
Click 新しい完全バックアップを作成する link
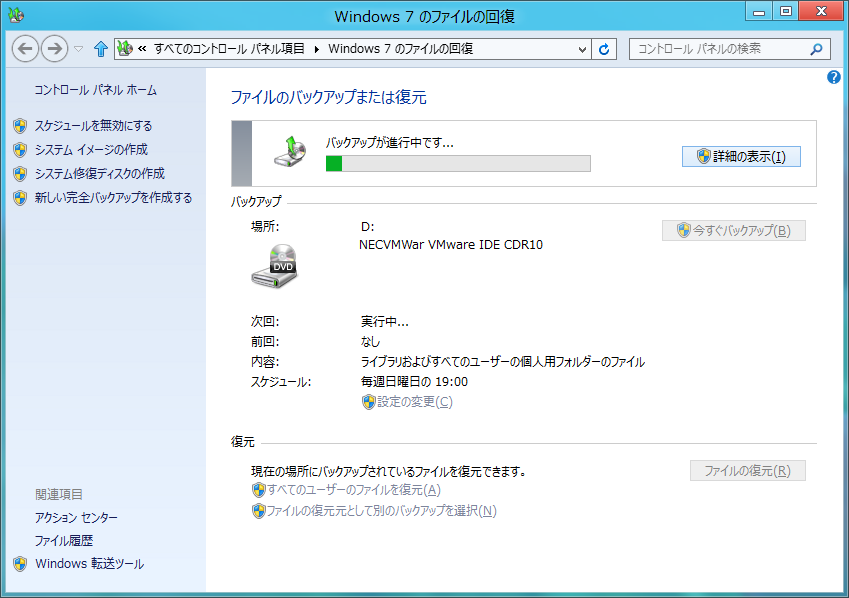pyautogui.click(x=113, y=198)
